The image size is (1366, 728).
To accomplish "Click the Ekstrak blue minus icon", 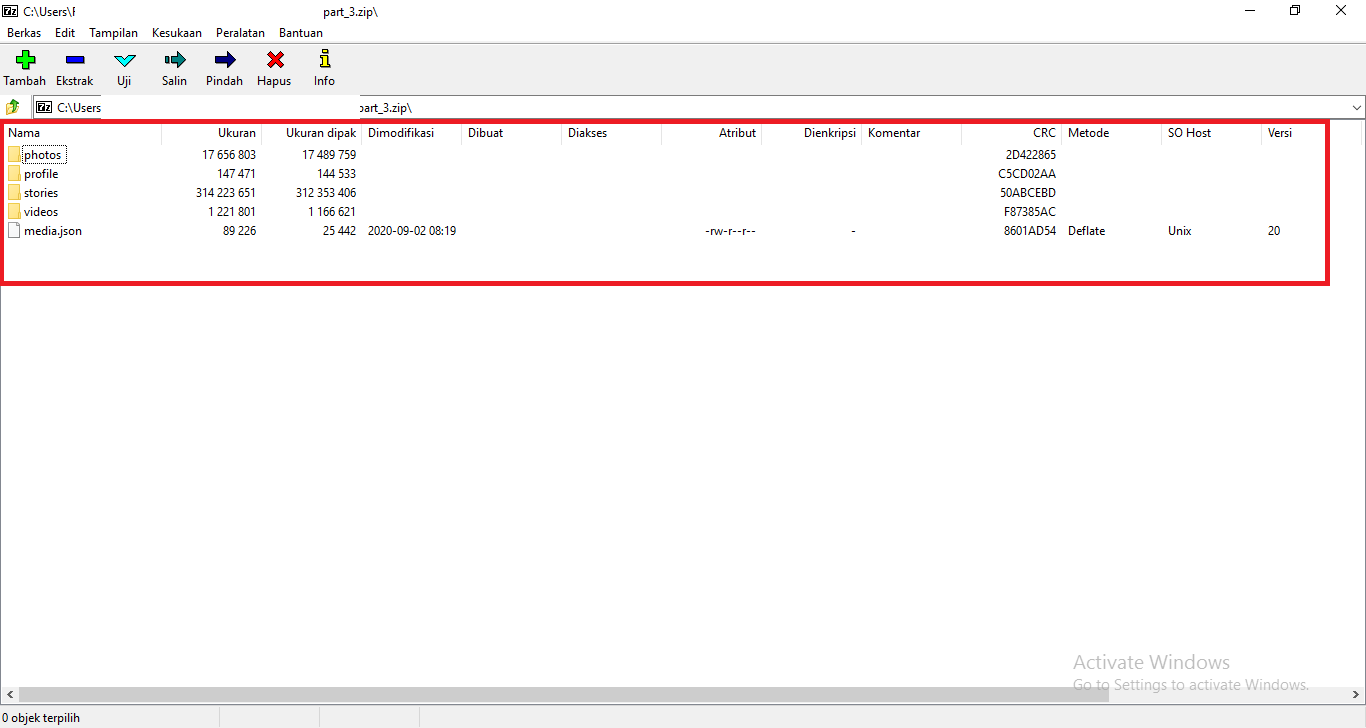I will (x=75, y=60).
